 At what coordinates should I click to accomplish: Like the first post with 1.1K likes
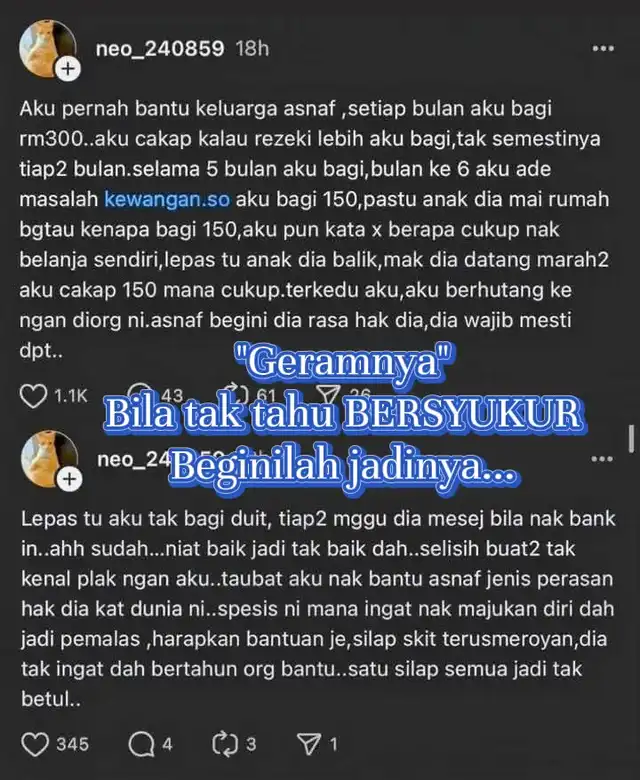pos(33,396)
